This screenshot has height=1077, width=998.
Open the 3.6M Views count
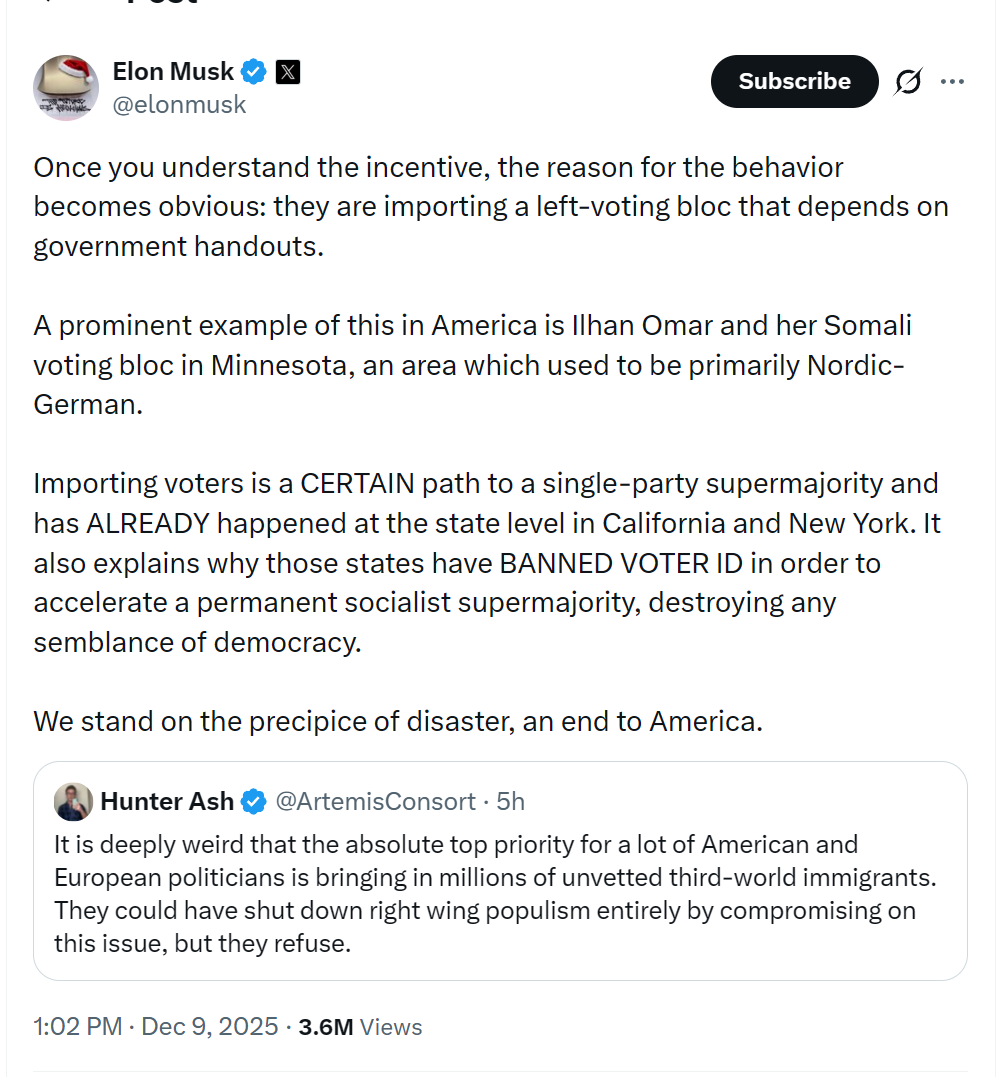[360, 1027]
